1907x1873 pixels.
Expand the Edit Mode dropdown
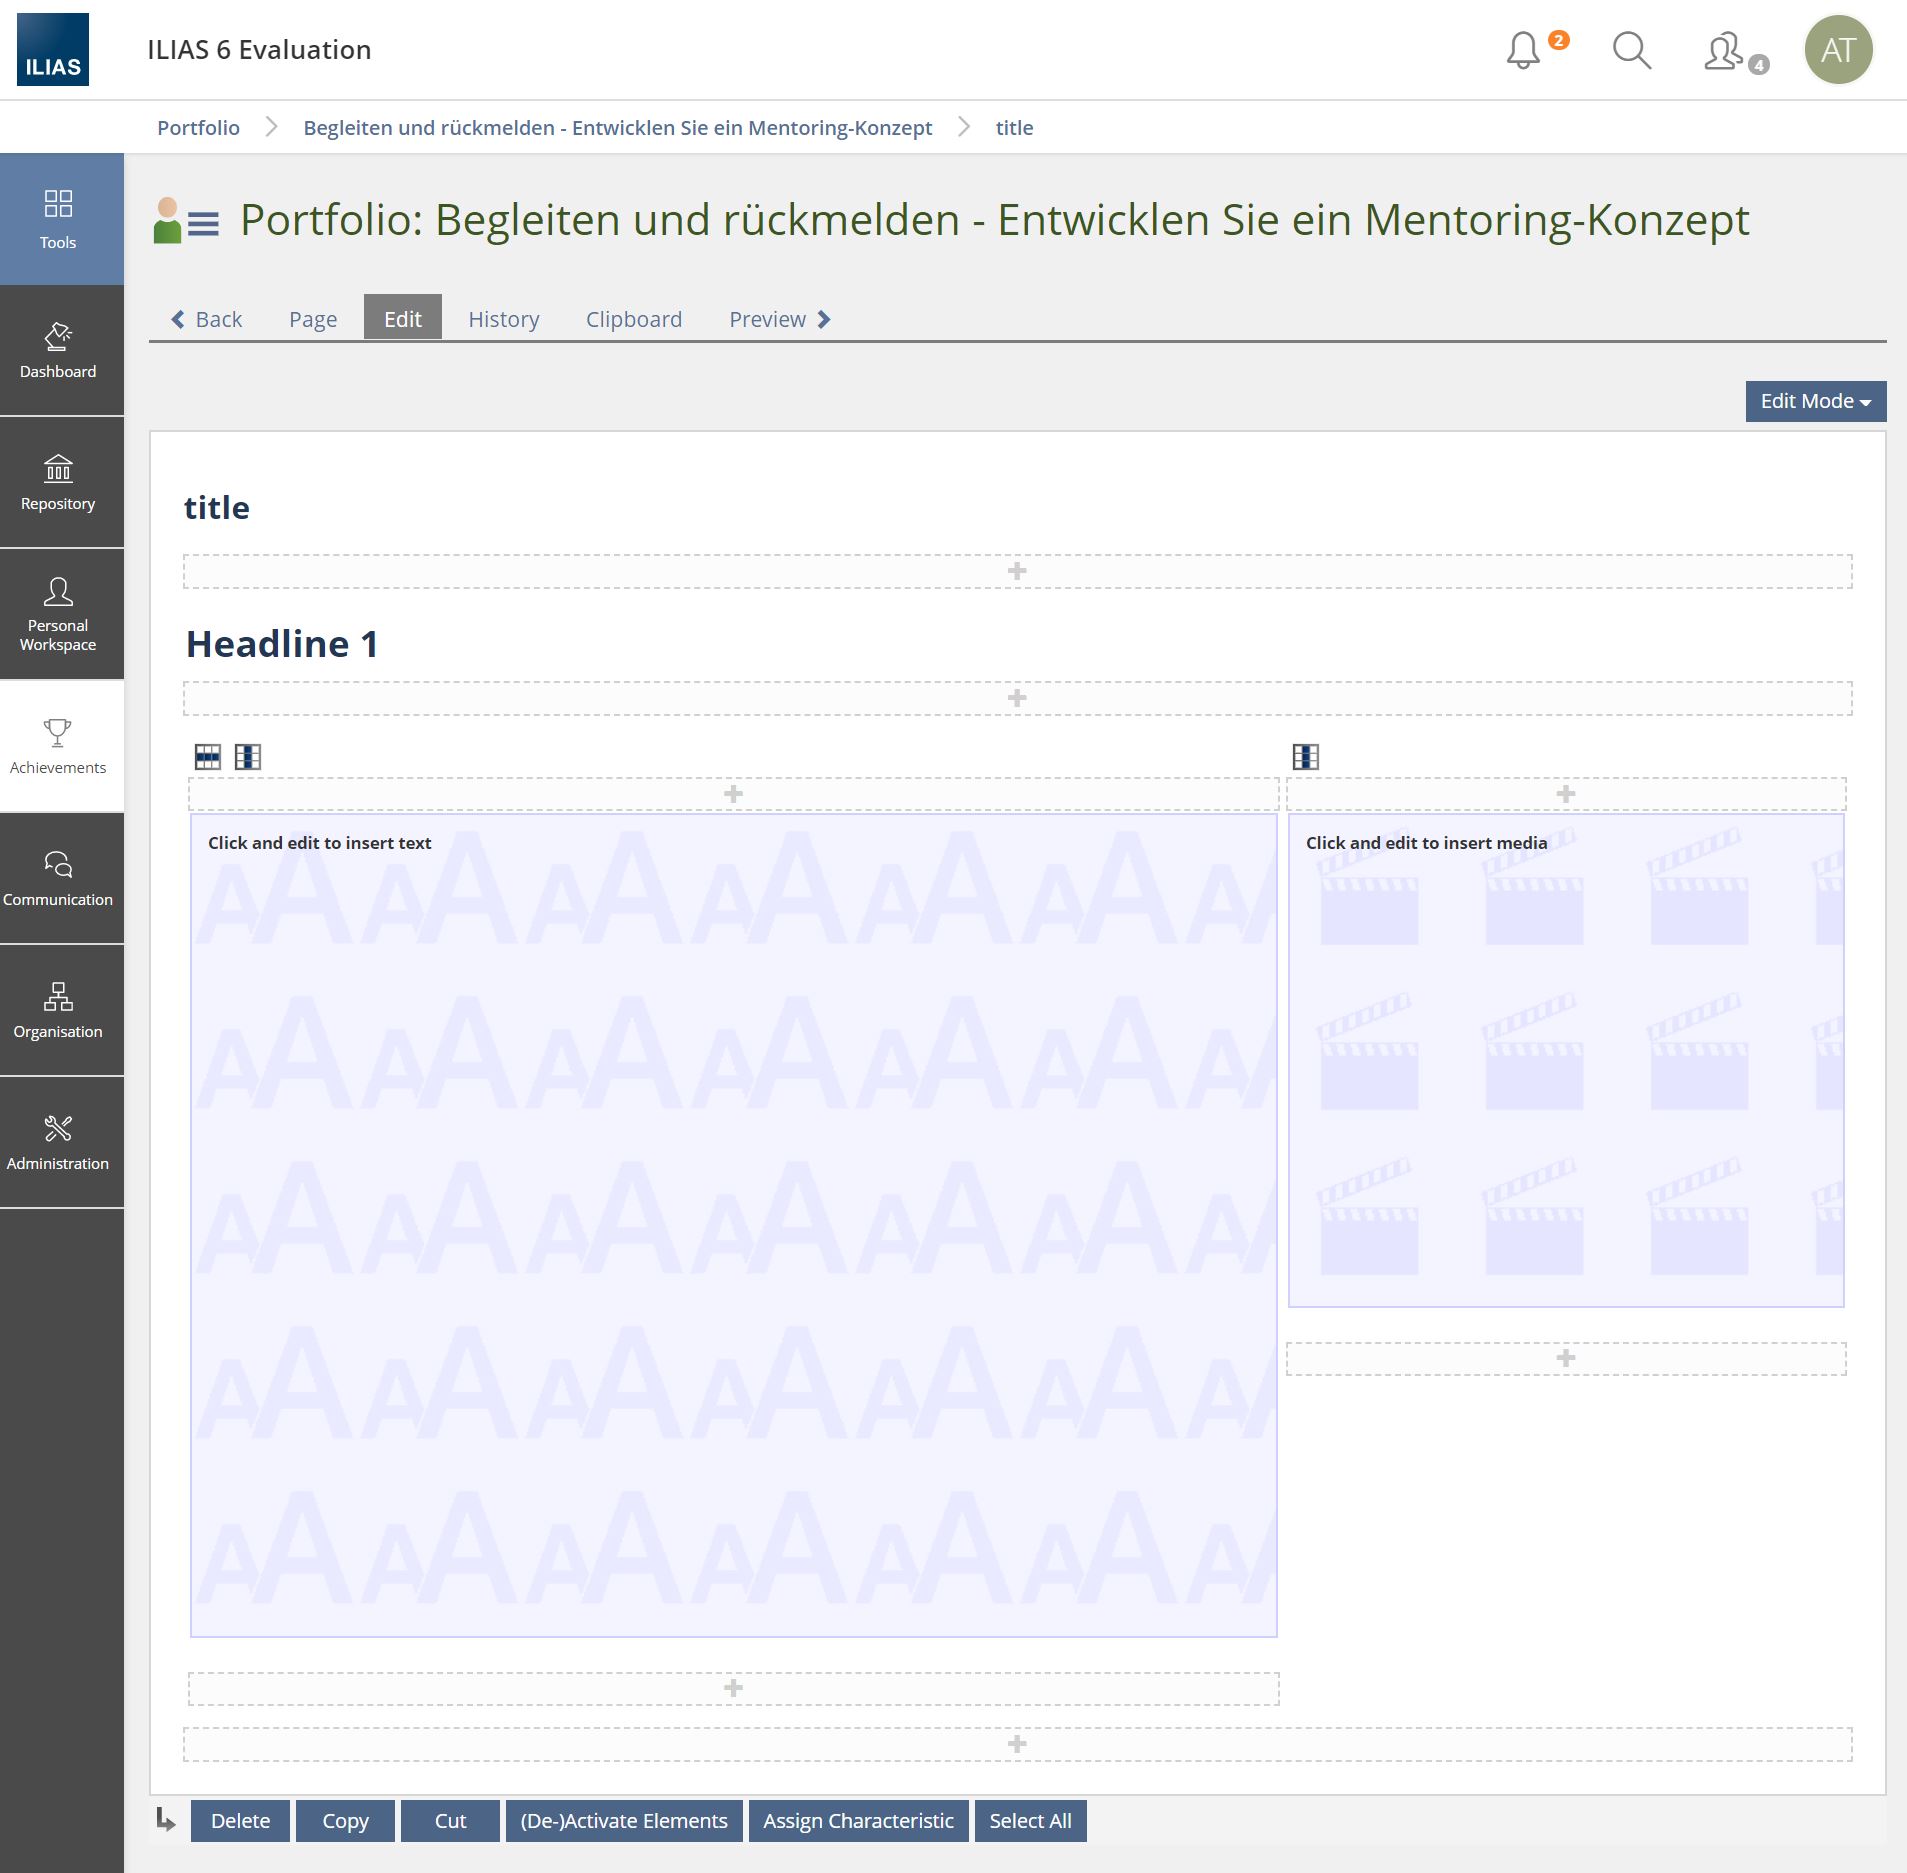pyautogui.click(x=1815, y=401)
